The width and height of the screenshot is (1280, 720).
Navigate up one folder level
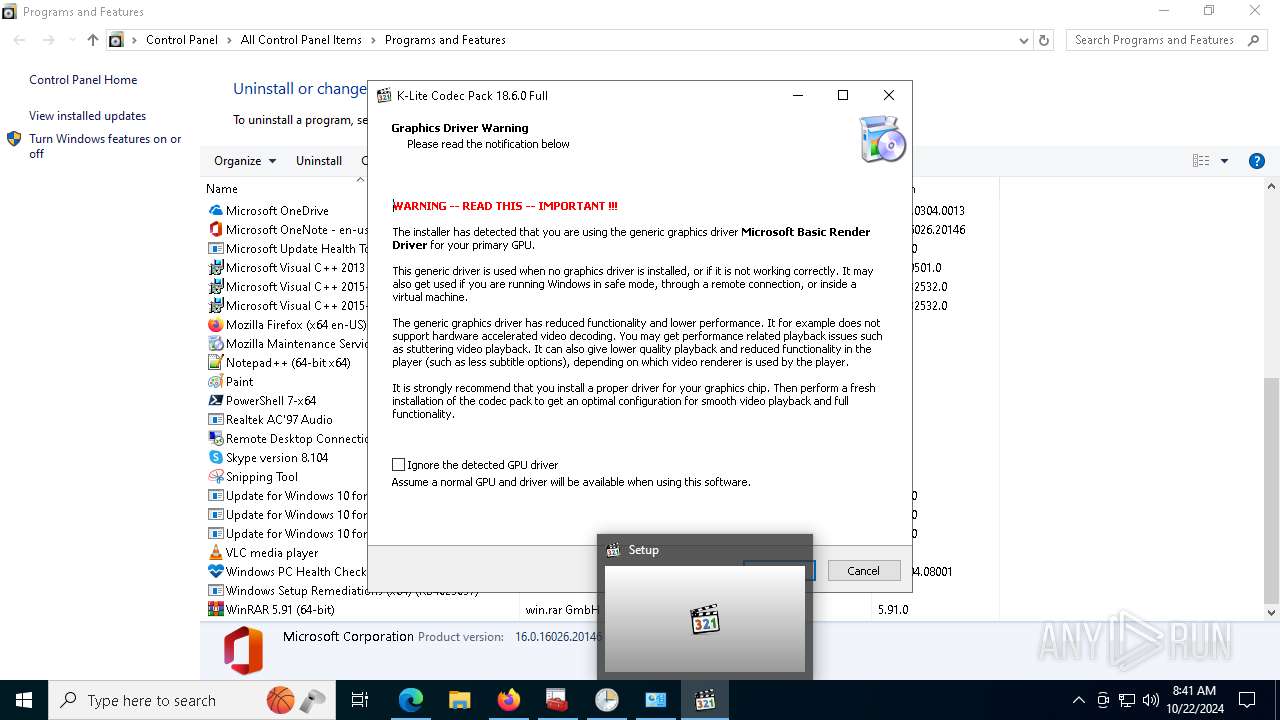93,40
